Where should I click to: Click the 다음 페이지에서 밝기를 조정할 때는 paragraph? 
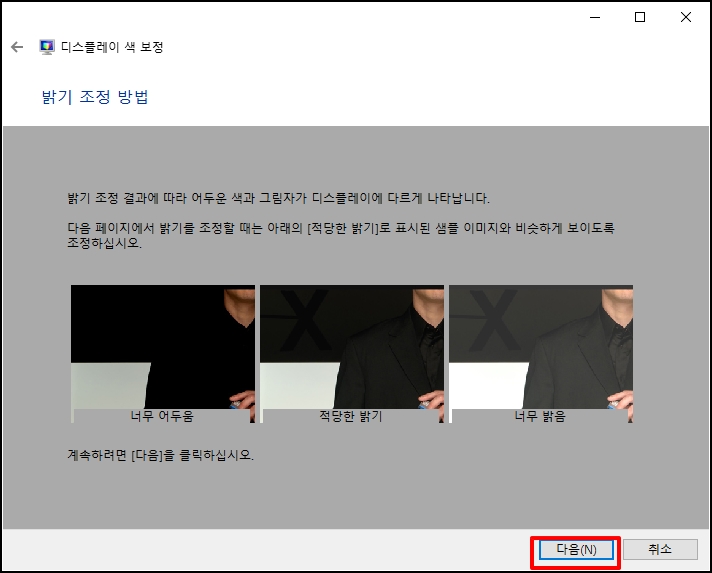(341, 235)
